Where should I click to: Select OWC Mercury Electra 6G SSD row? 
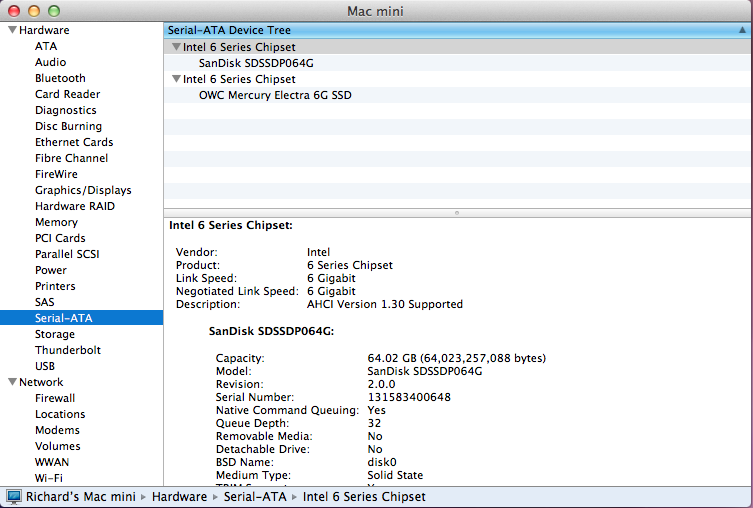275,95
